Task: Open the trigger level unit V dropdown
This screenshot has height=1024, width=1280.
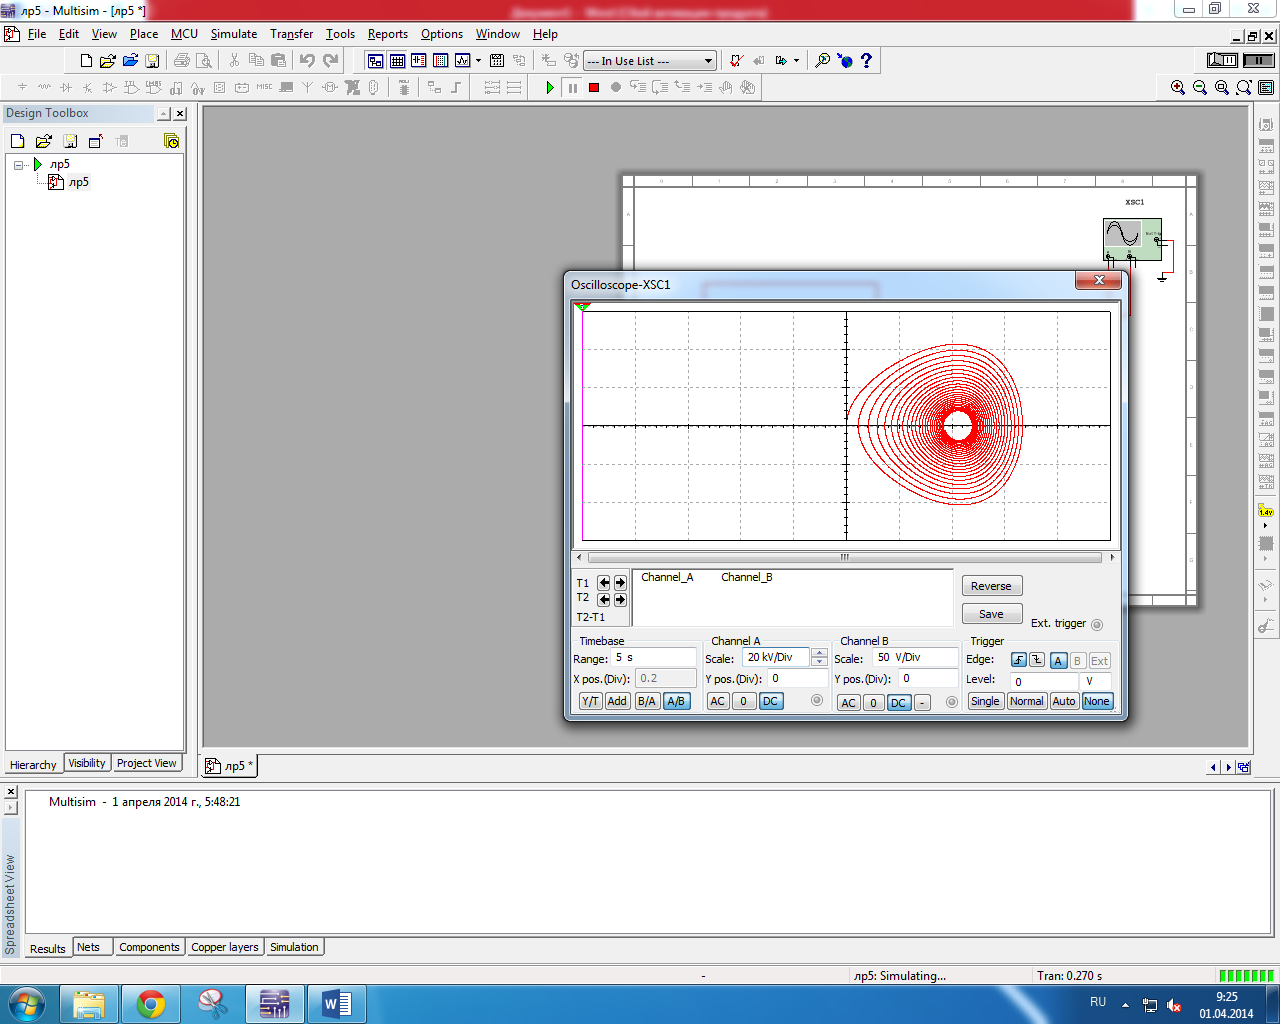Action: pos(1097,681)
